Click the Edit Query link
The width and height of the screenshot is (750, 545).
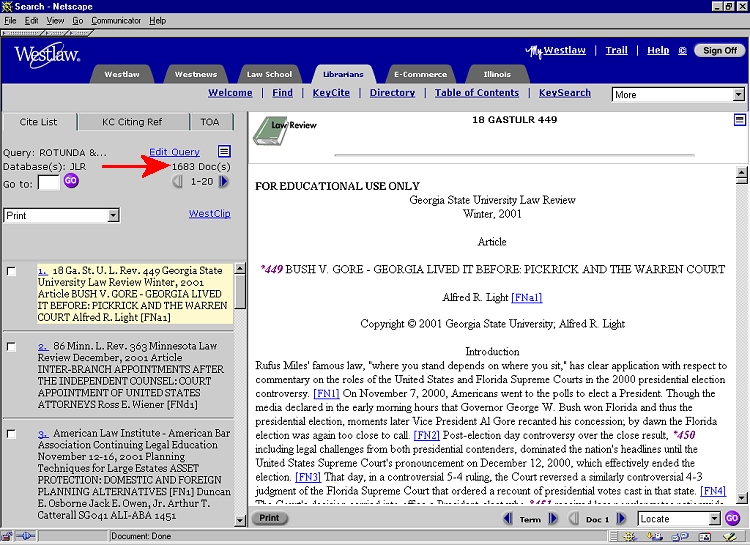tap(174, 152)
